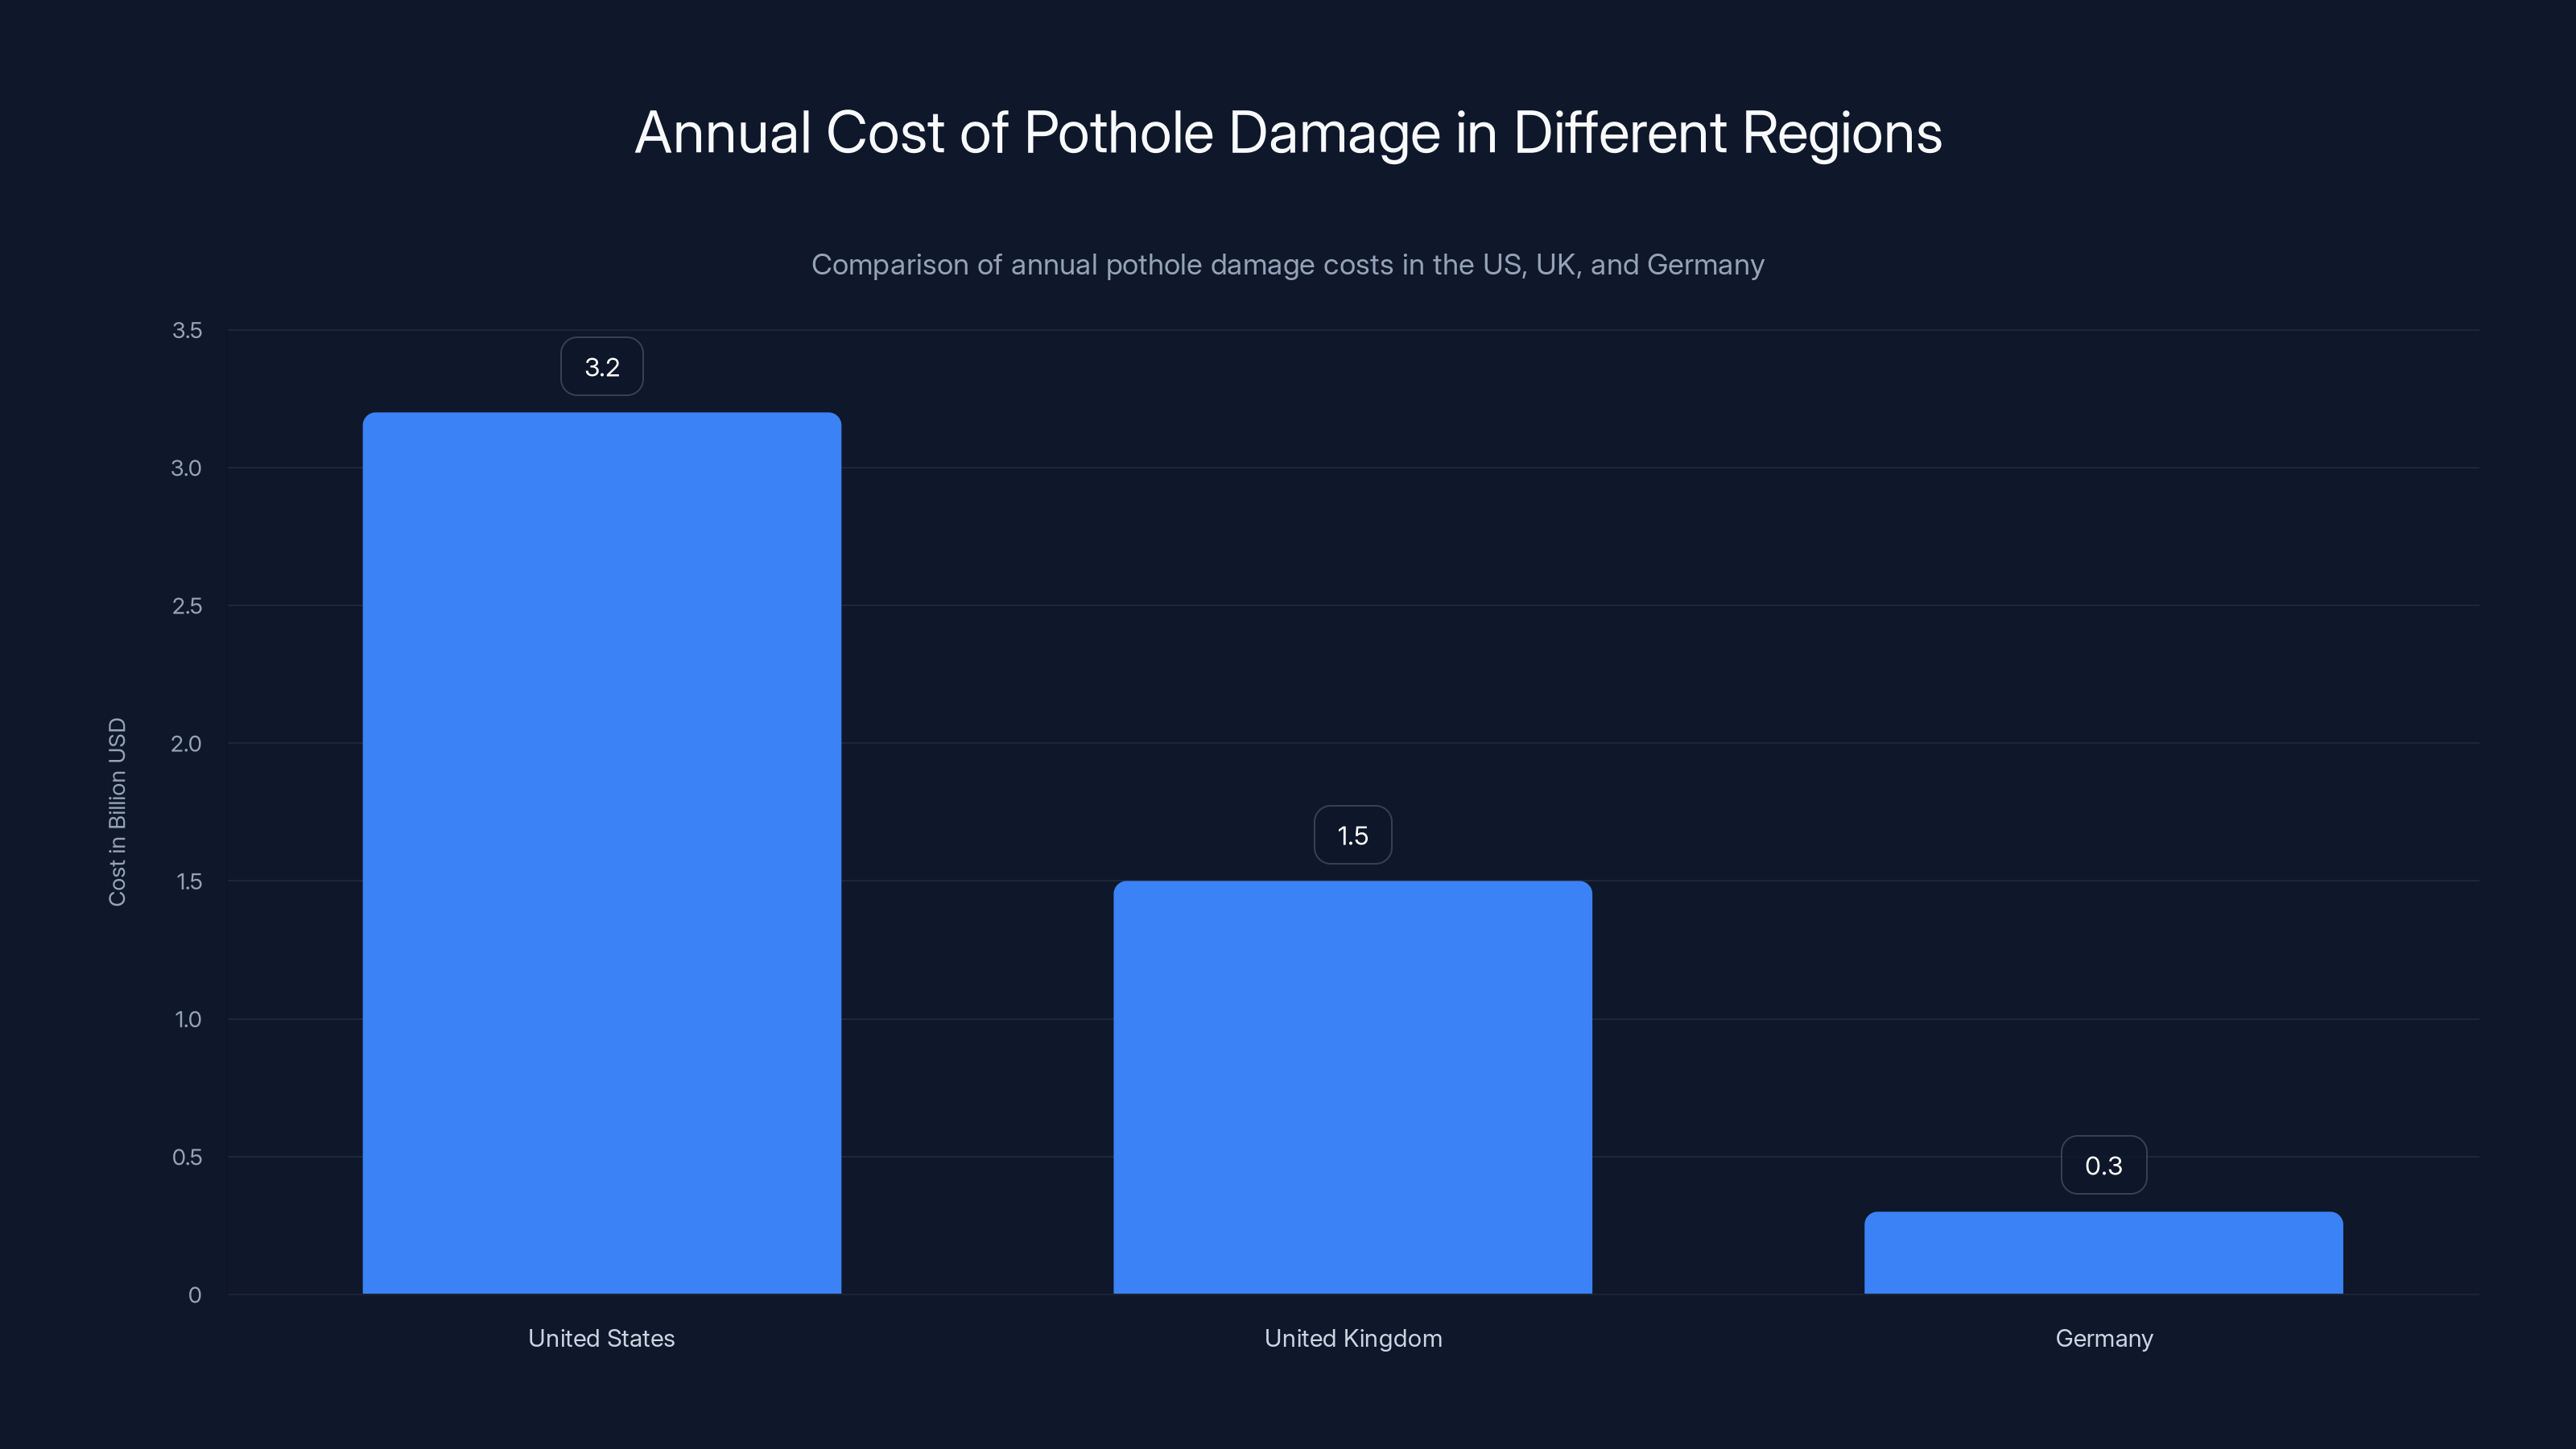Click the chart title text
The width and height of the screenshot is (2576, 1449).
pos(1288,132)
